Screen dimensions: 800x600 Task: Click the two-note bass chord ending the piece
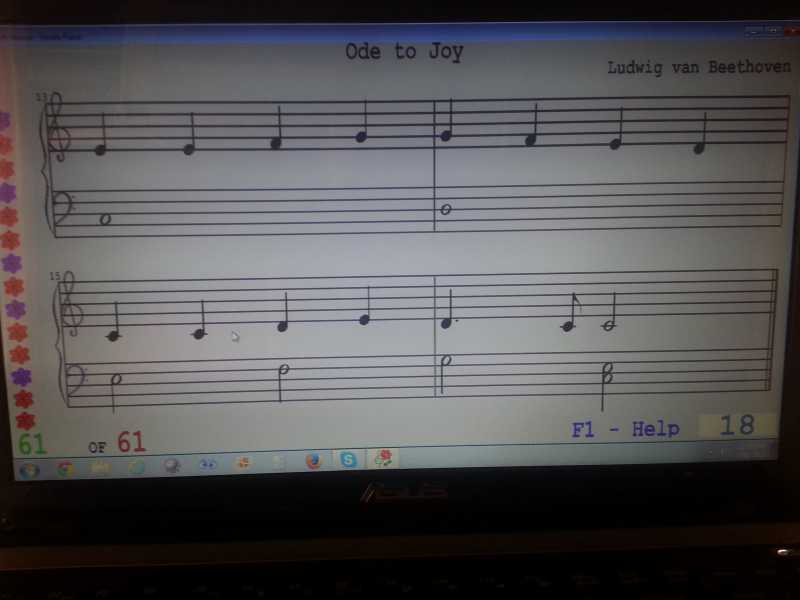pyautogui.click(x=607, y=386)
